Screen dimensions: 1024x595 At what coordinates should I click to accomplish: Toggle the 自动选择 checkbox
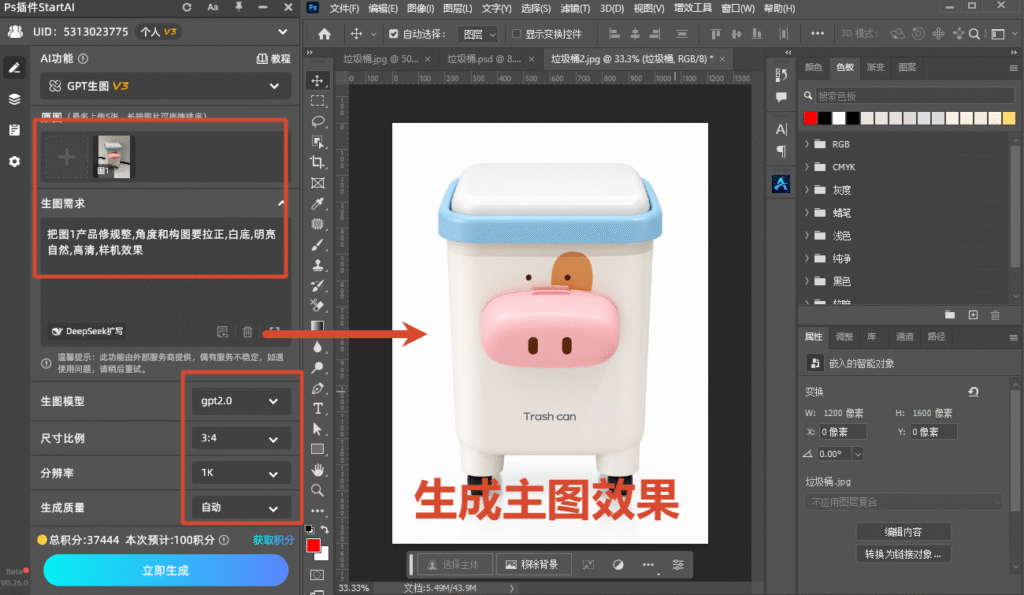[393, 34]
